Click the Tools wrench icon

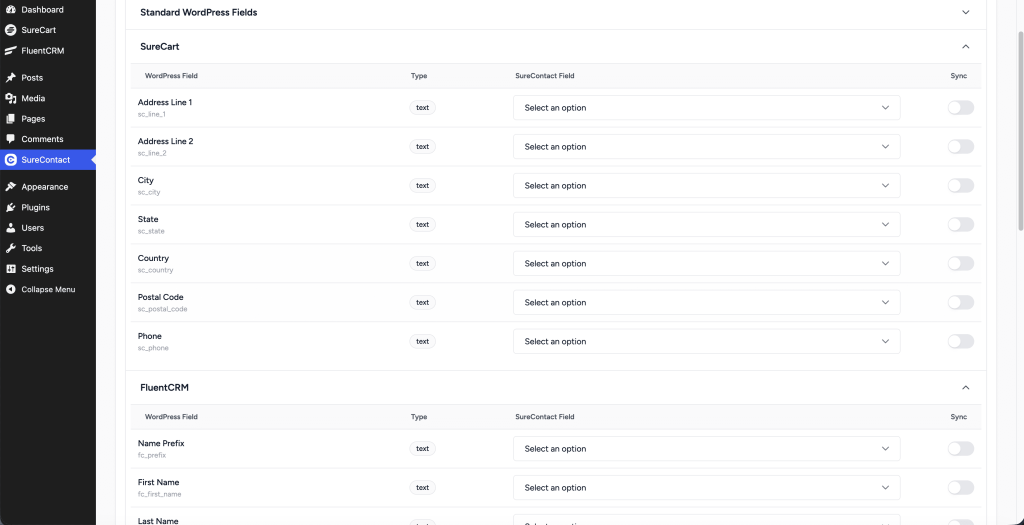(10, 248)
